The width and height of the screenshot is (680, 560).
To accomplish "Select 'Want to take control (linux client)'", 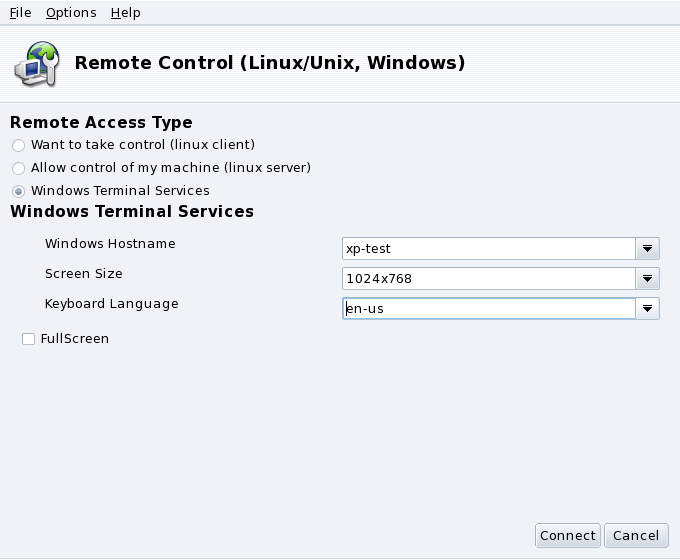I will pos(19,145).
